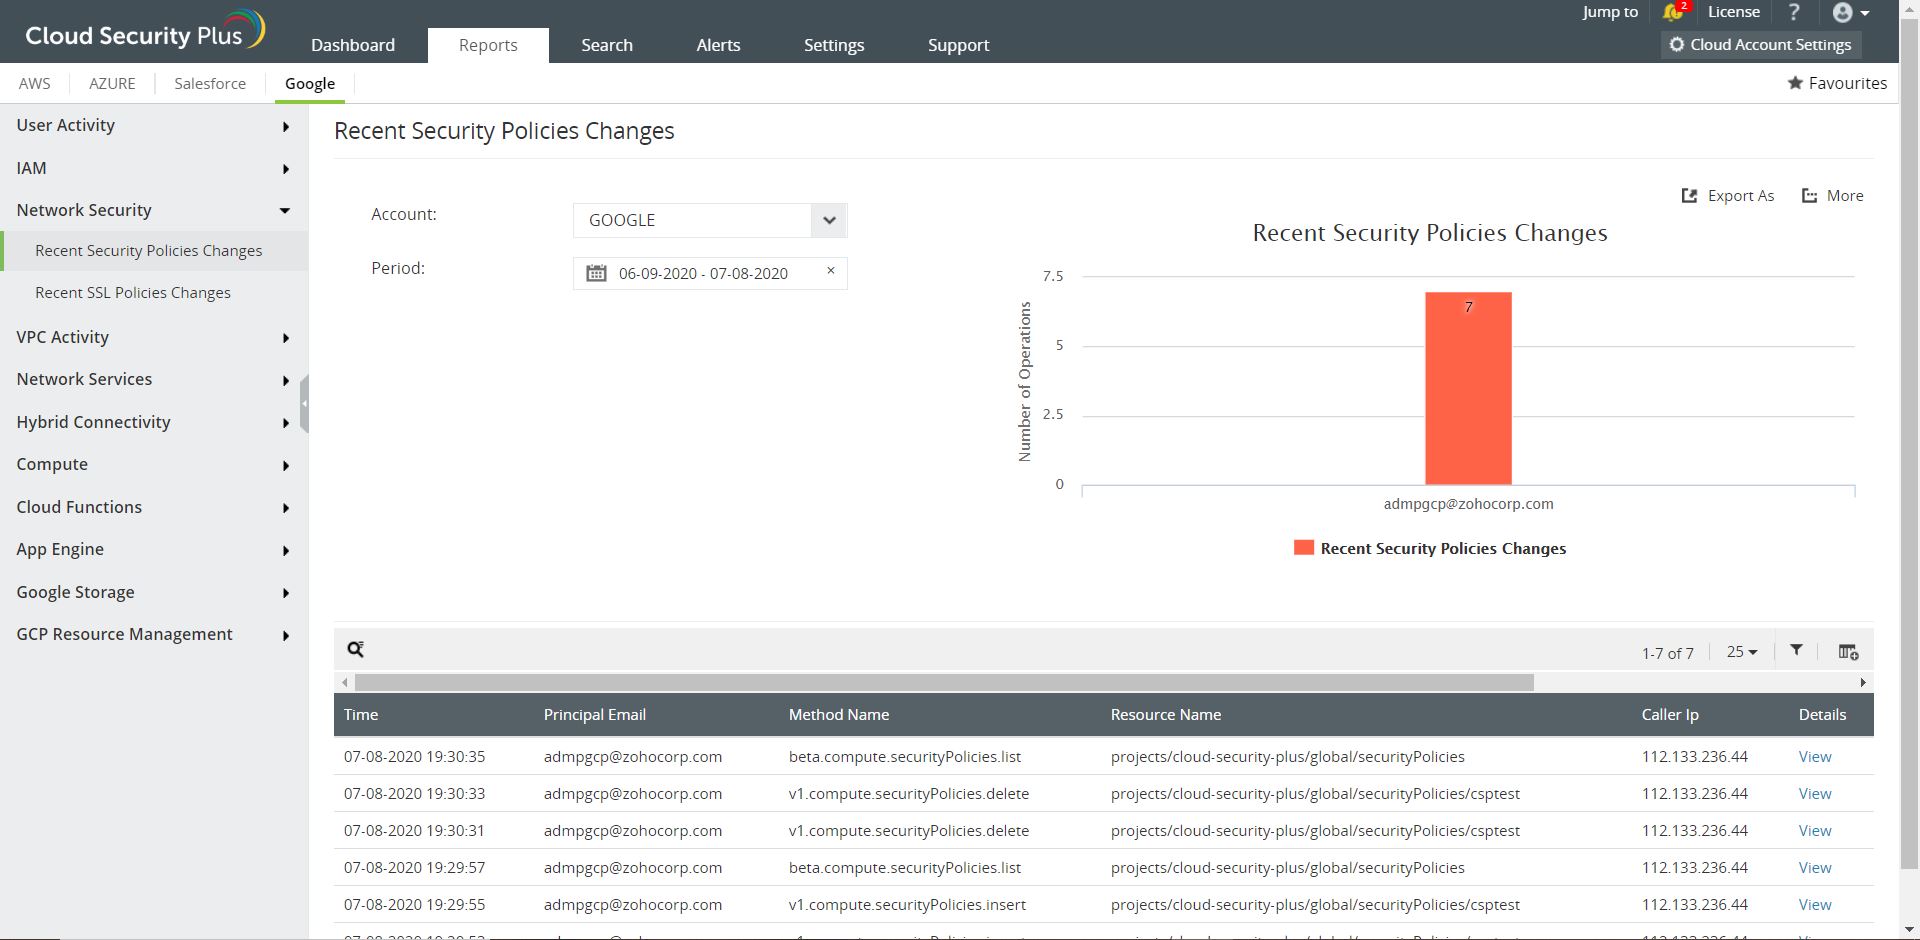Open the rows-per-page 25 dropdown
1920x940 pixels.
click(1741, 652)
